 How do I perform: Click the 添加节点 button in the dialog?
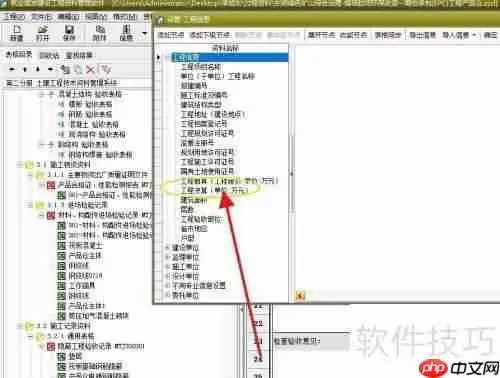click(171, 35)
